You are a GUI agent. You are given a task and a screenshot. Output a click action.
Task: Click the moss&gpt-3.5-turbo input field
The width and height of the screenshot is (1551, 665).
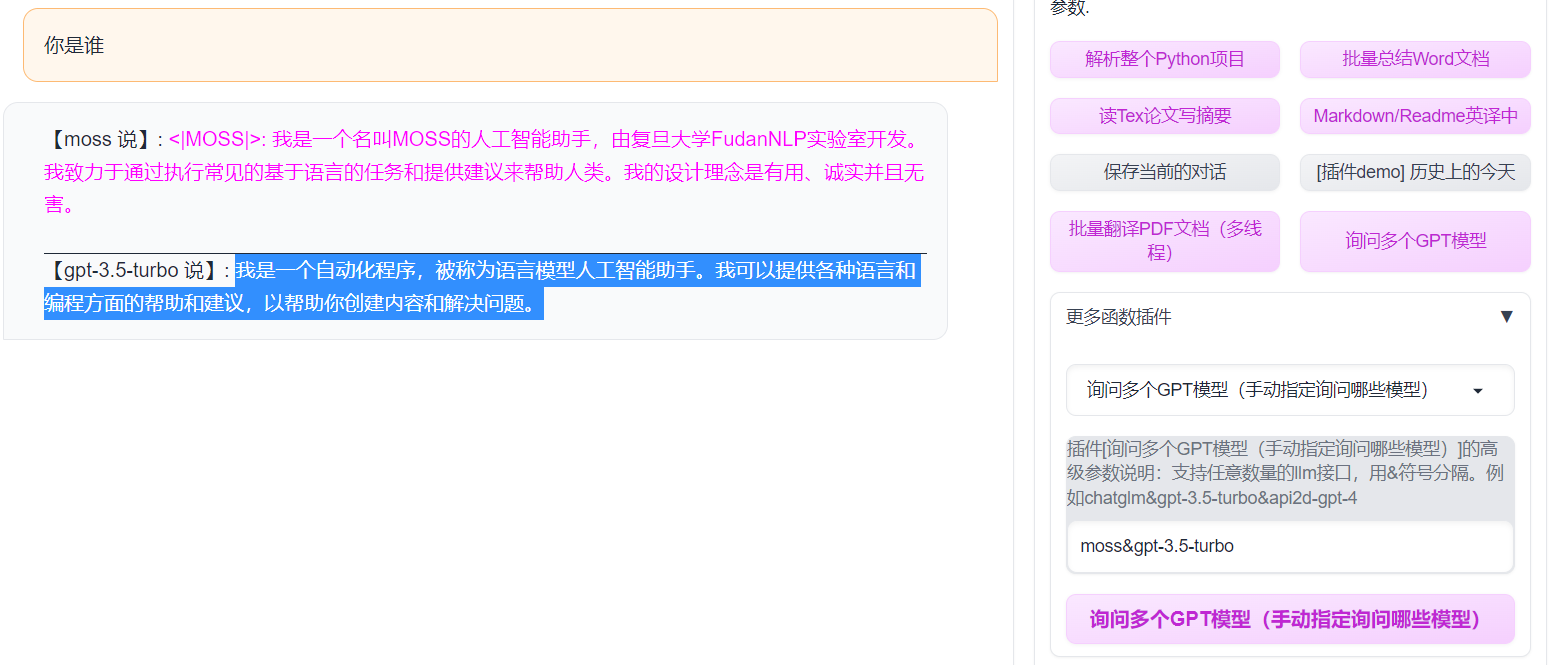pos(1290,547)
